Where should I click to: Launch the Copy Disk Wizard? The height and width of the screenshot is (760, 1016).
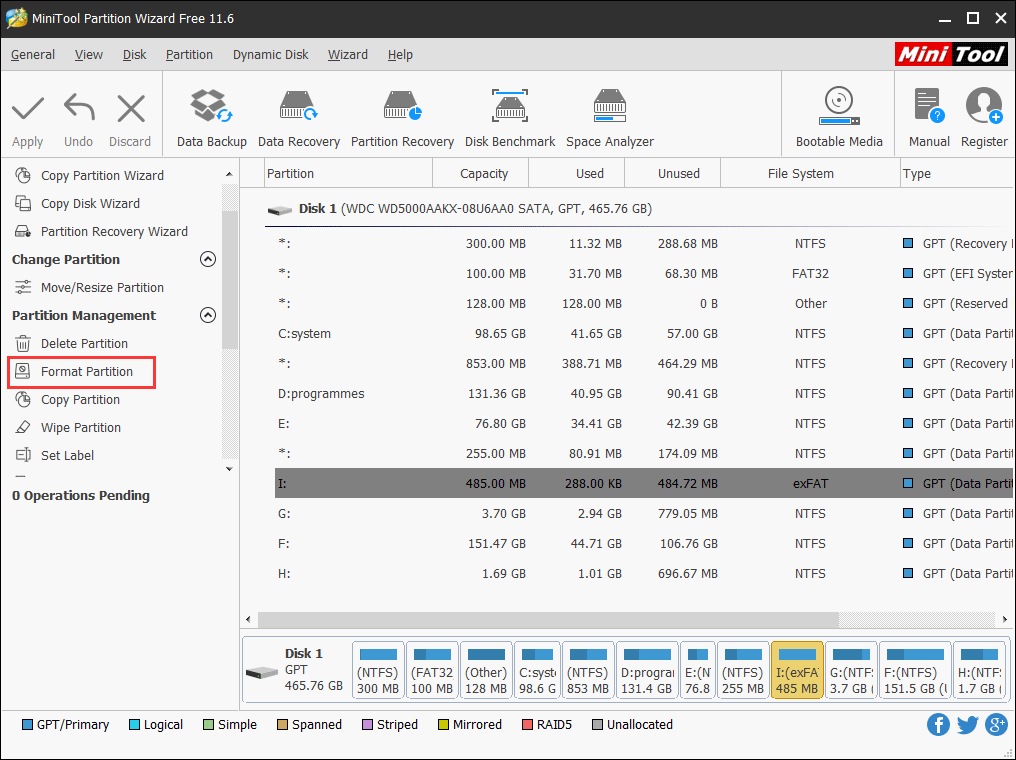point(90,203)
